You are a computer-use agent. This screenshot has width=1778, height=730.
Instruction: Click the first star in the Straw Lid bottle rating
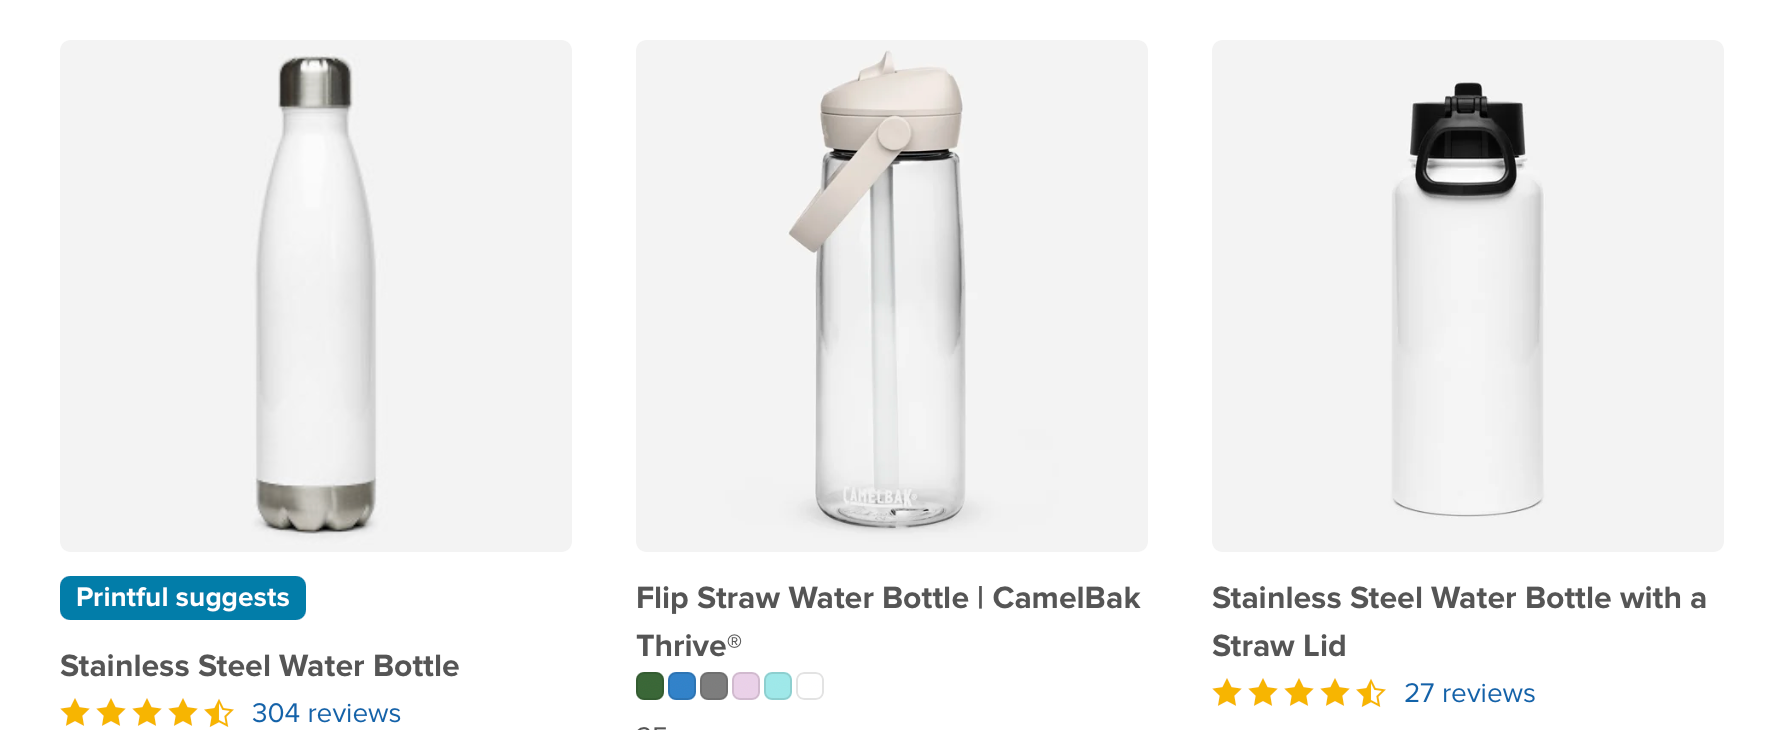pos(1227,692)
